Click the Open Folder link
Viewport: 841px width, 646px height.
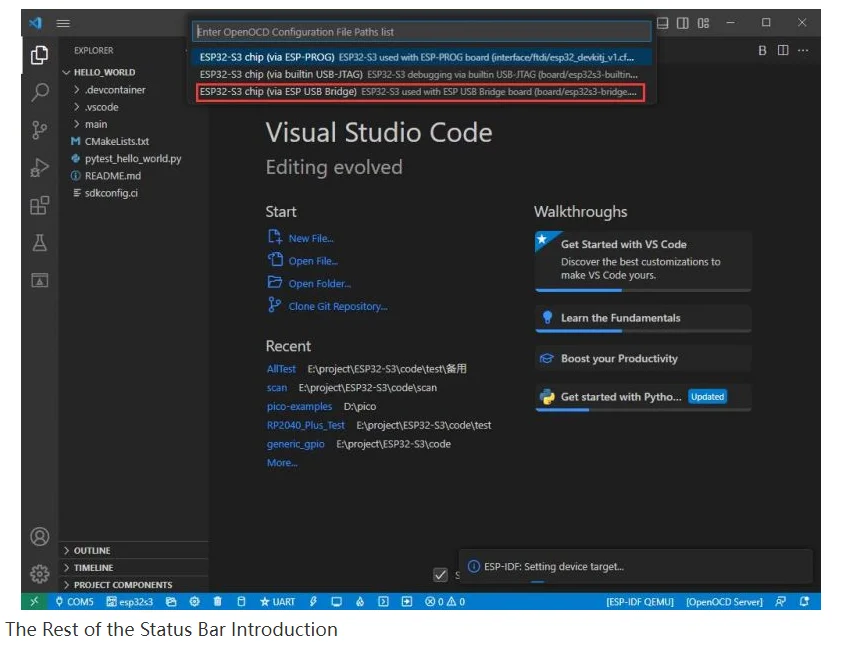(x=320, y=283)
